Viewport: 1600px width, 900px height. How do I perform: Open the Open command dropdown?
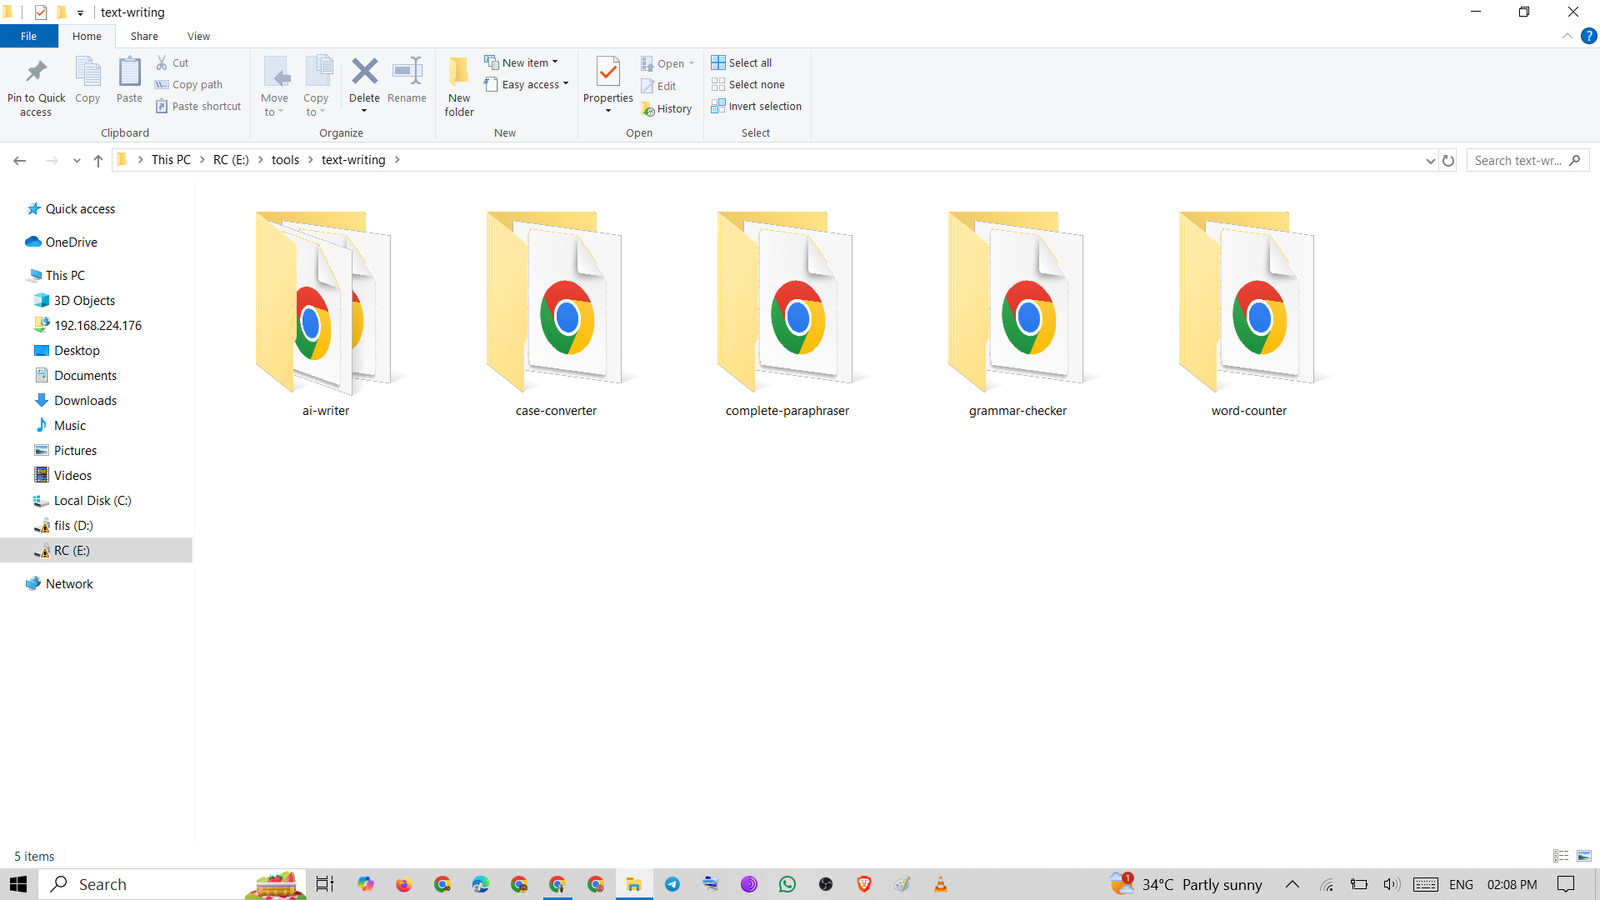pos(691,63)
